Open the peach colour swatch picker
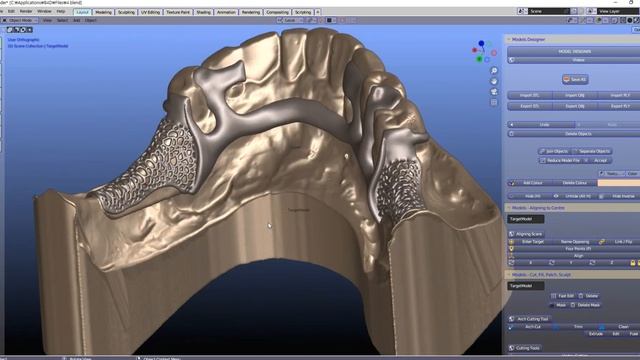This screenshot has width=640, height=360. [619, 183]
